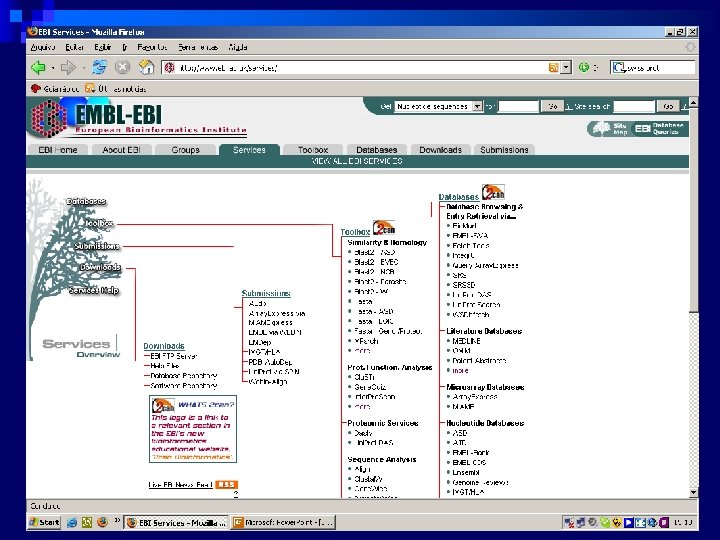Click Databases label on the tree graphic
Screen dimensions: 720x540
tap(86, 201)
